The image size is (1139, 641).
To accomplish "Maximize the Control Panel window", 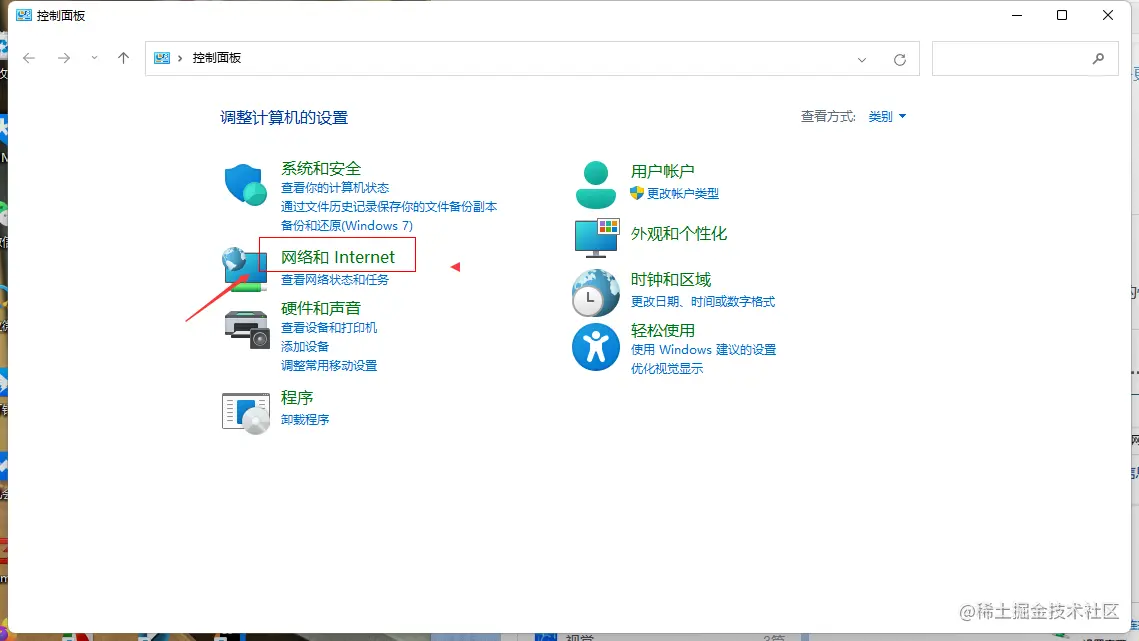I will pyautogui.click(x=1062, y=15).
